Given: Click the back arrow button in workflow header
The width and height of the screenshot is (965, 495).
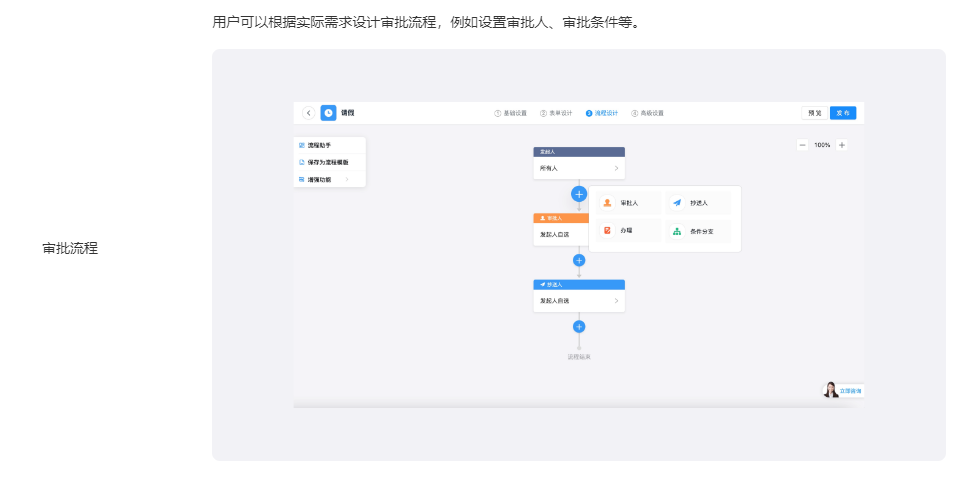Looking at the screenshot, I should [308, 113].
